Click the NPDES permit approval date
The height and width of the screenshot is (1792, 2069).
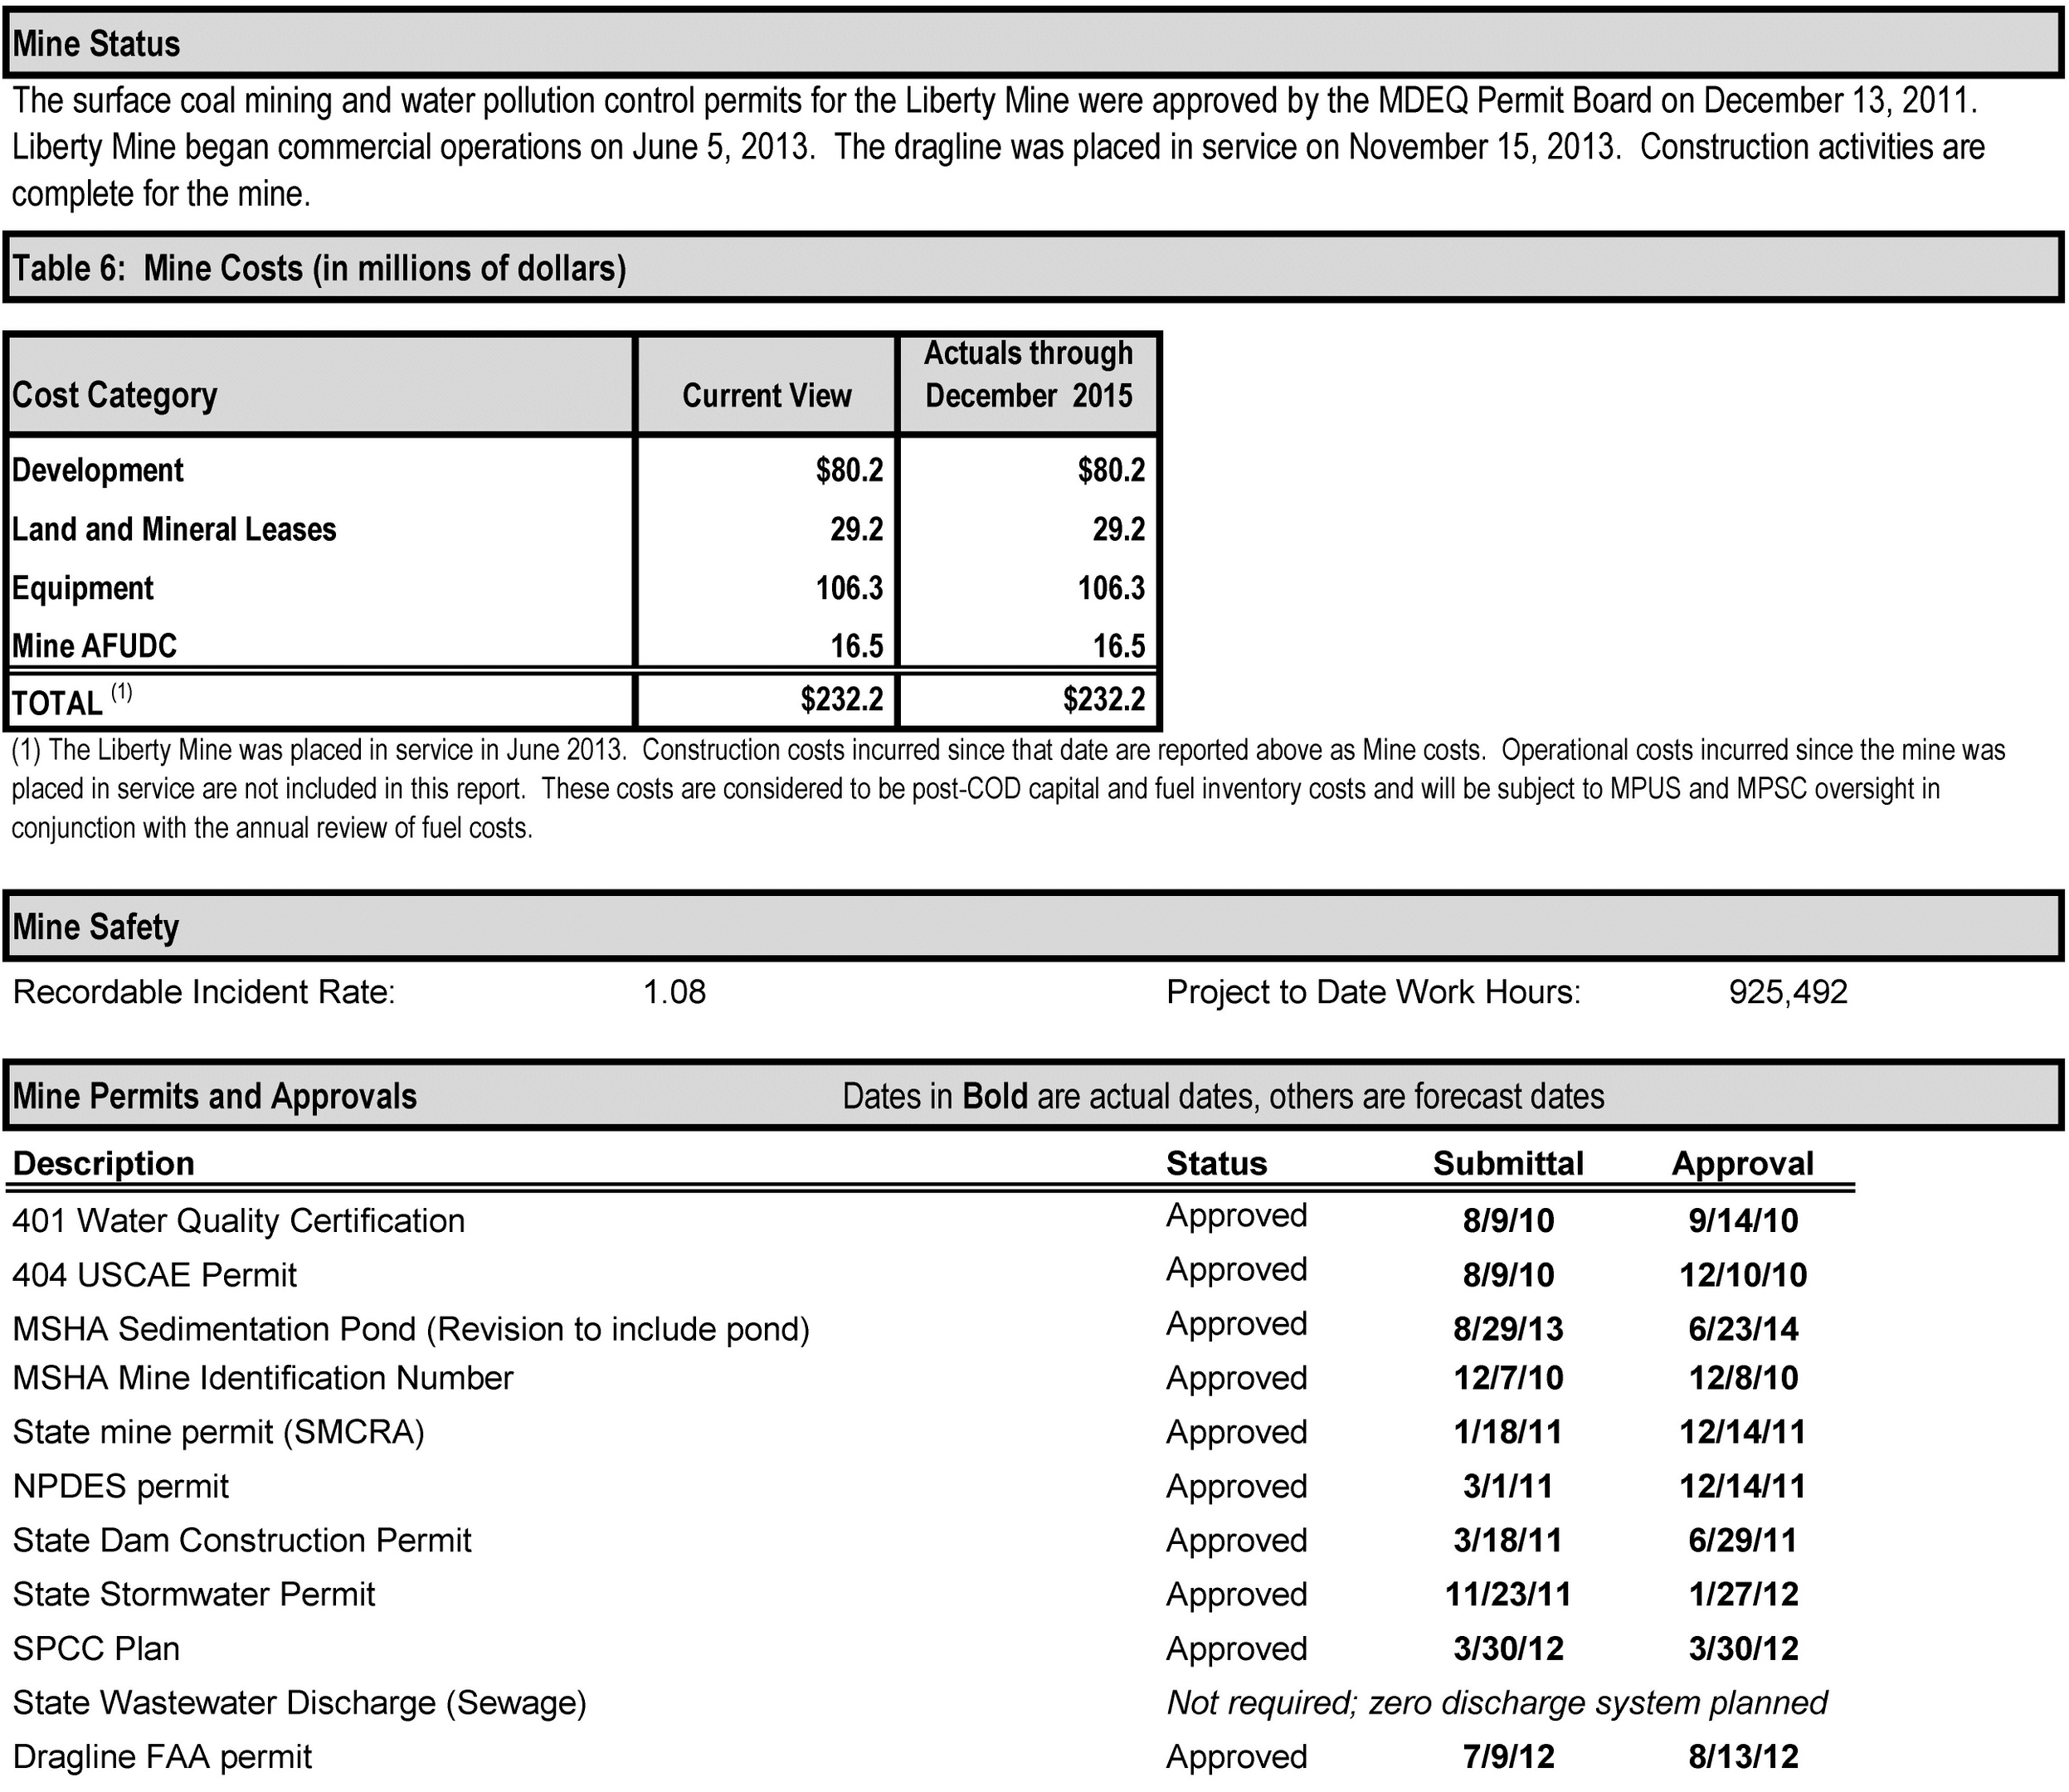(1743, 1486)
